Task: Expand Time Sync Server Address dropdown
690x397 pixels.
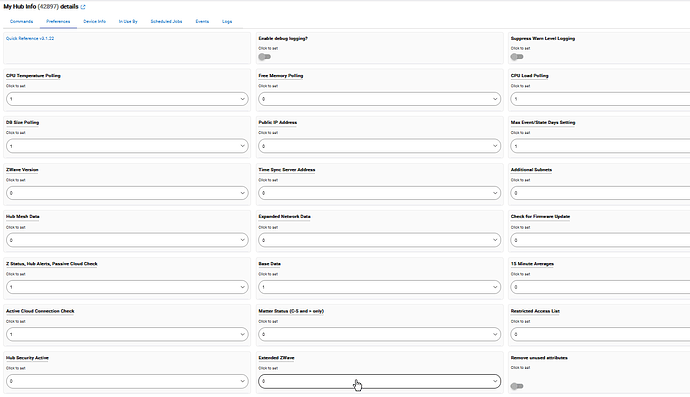Action: [x=379, y=193]
